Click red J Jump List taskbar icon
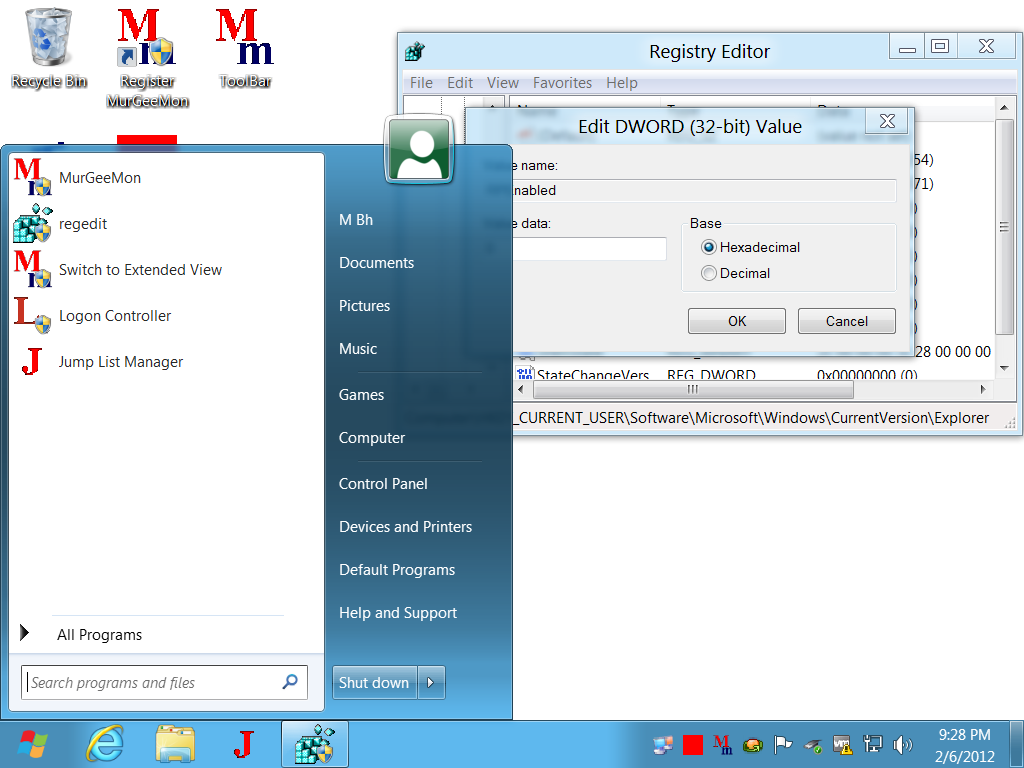Image resolution: width=1024 pixels, height=768 pixels. tap(244, 744)
